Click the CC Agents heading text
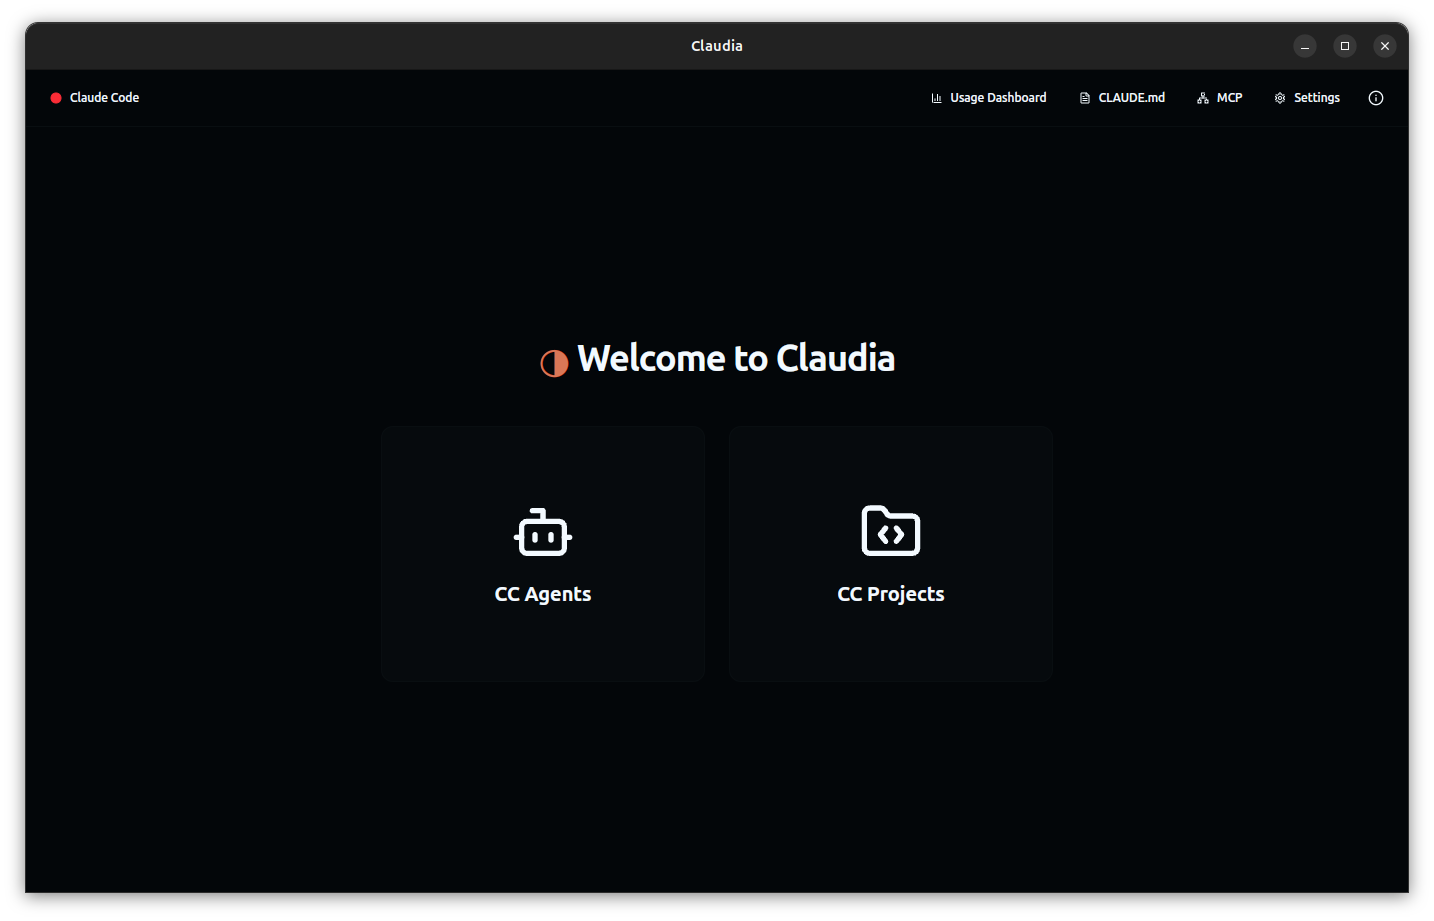Image resolution: width=1434 pixels, height=921 pixels. point(542,593)
